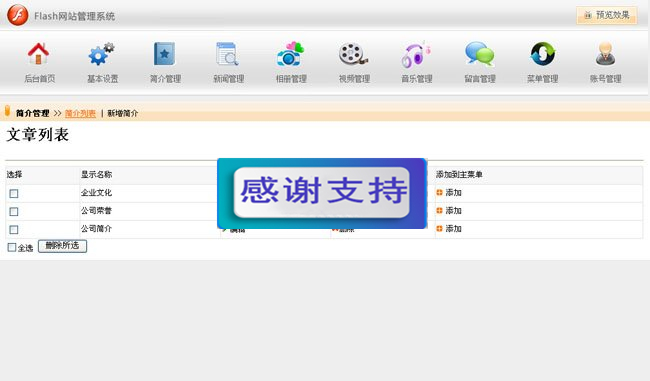
Task: Toggle the 全选 select-all checkbox
Action: tap(12, 248)
